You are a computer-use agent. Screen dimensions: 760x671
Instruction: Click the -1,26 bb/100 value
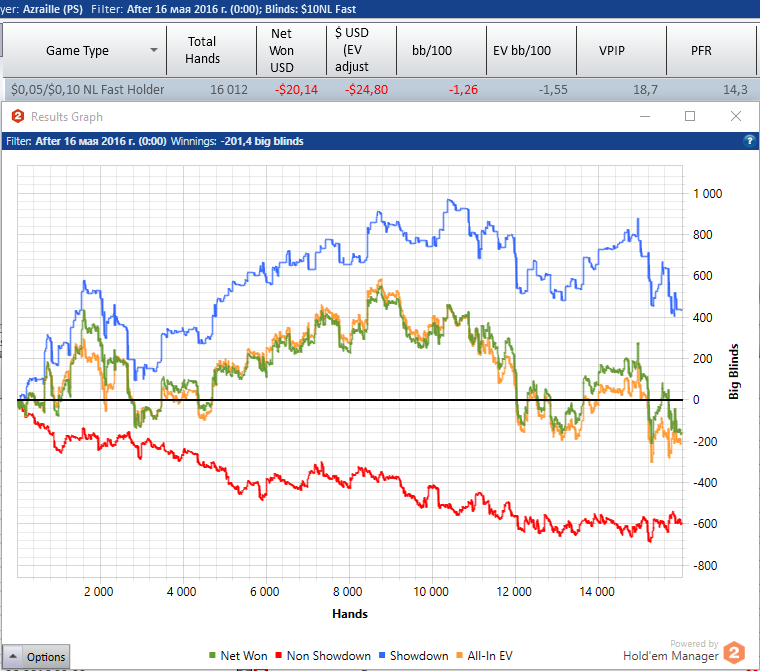tap(463, 90)
